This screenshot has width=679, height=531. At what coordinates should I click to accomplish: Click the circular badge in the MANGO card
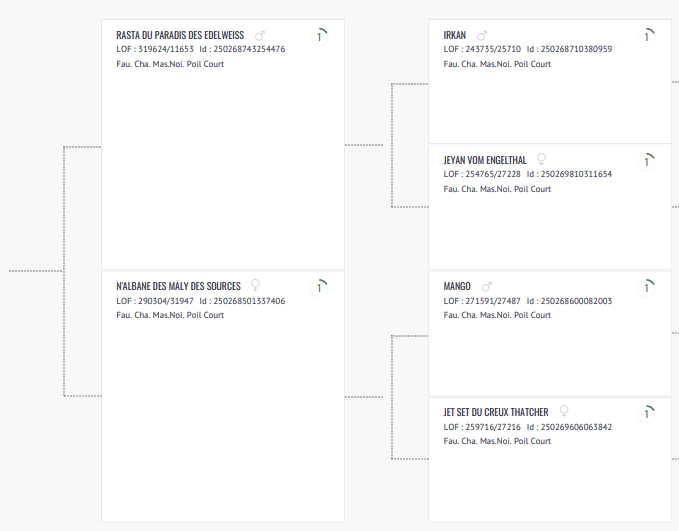(647, 287)
